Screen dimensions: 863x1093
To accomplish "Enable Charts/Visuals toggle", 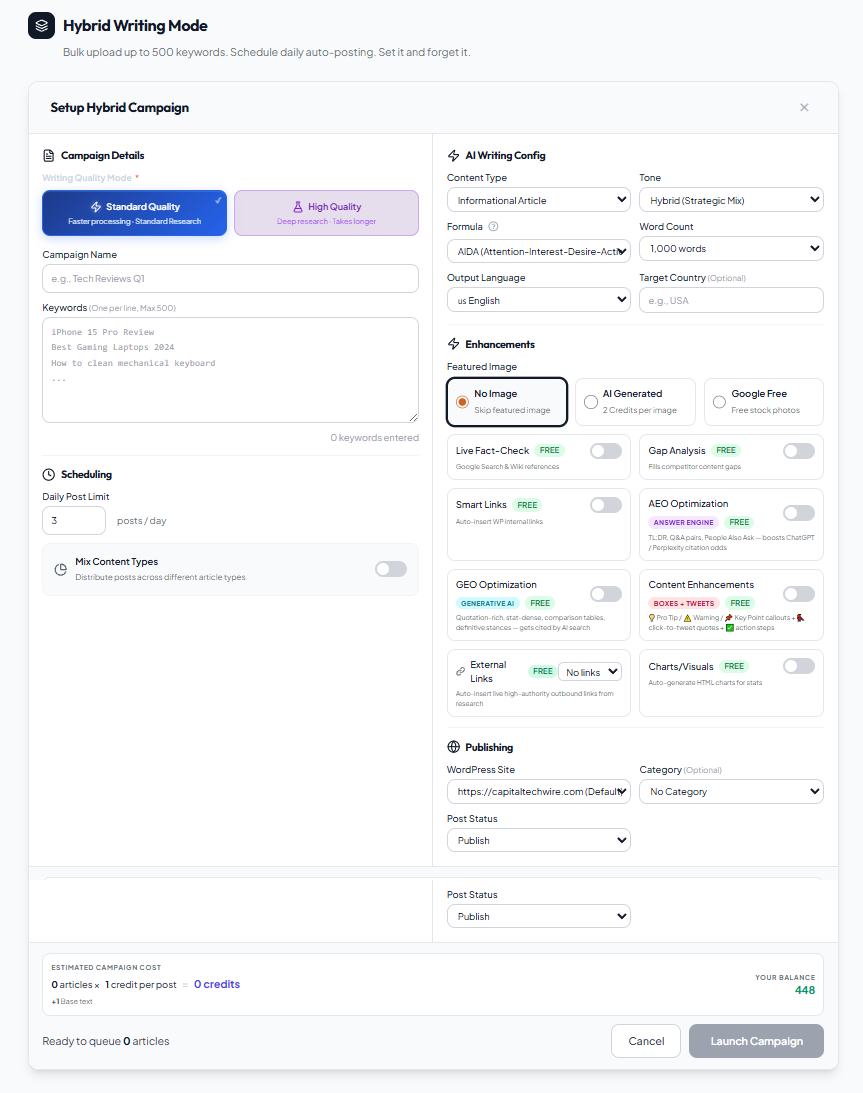I will pyautogui.click(x=799, y=666).
